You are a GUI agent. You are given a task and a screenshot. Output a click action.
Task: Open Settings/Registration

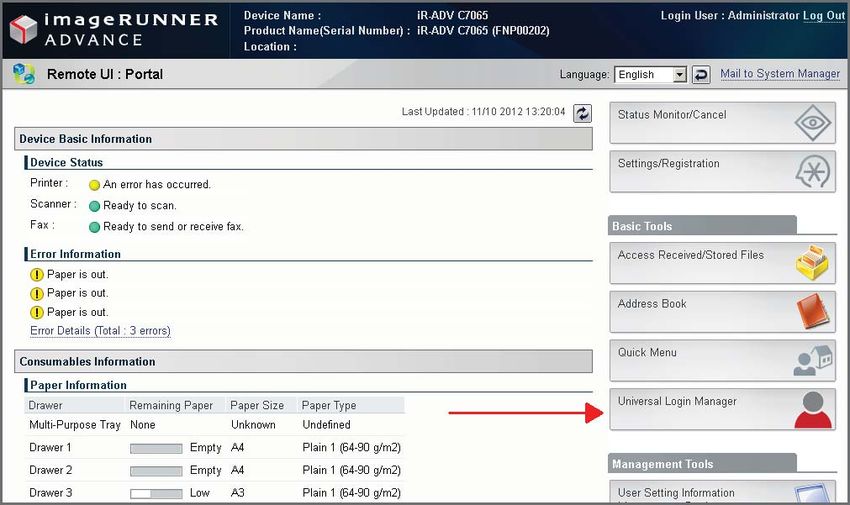pos(722,172)
